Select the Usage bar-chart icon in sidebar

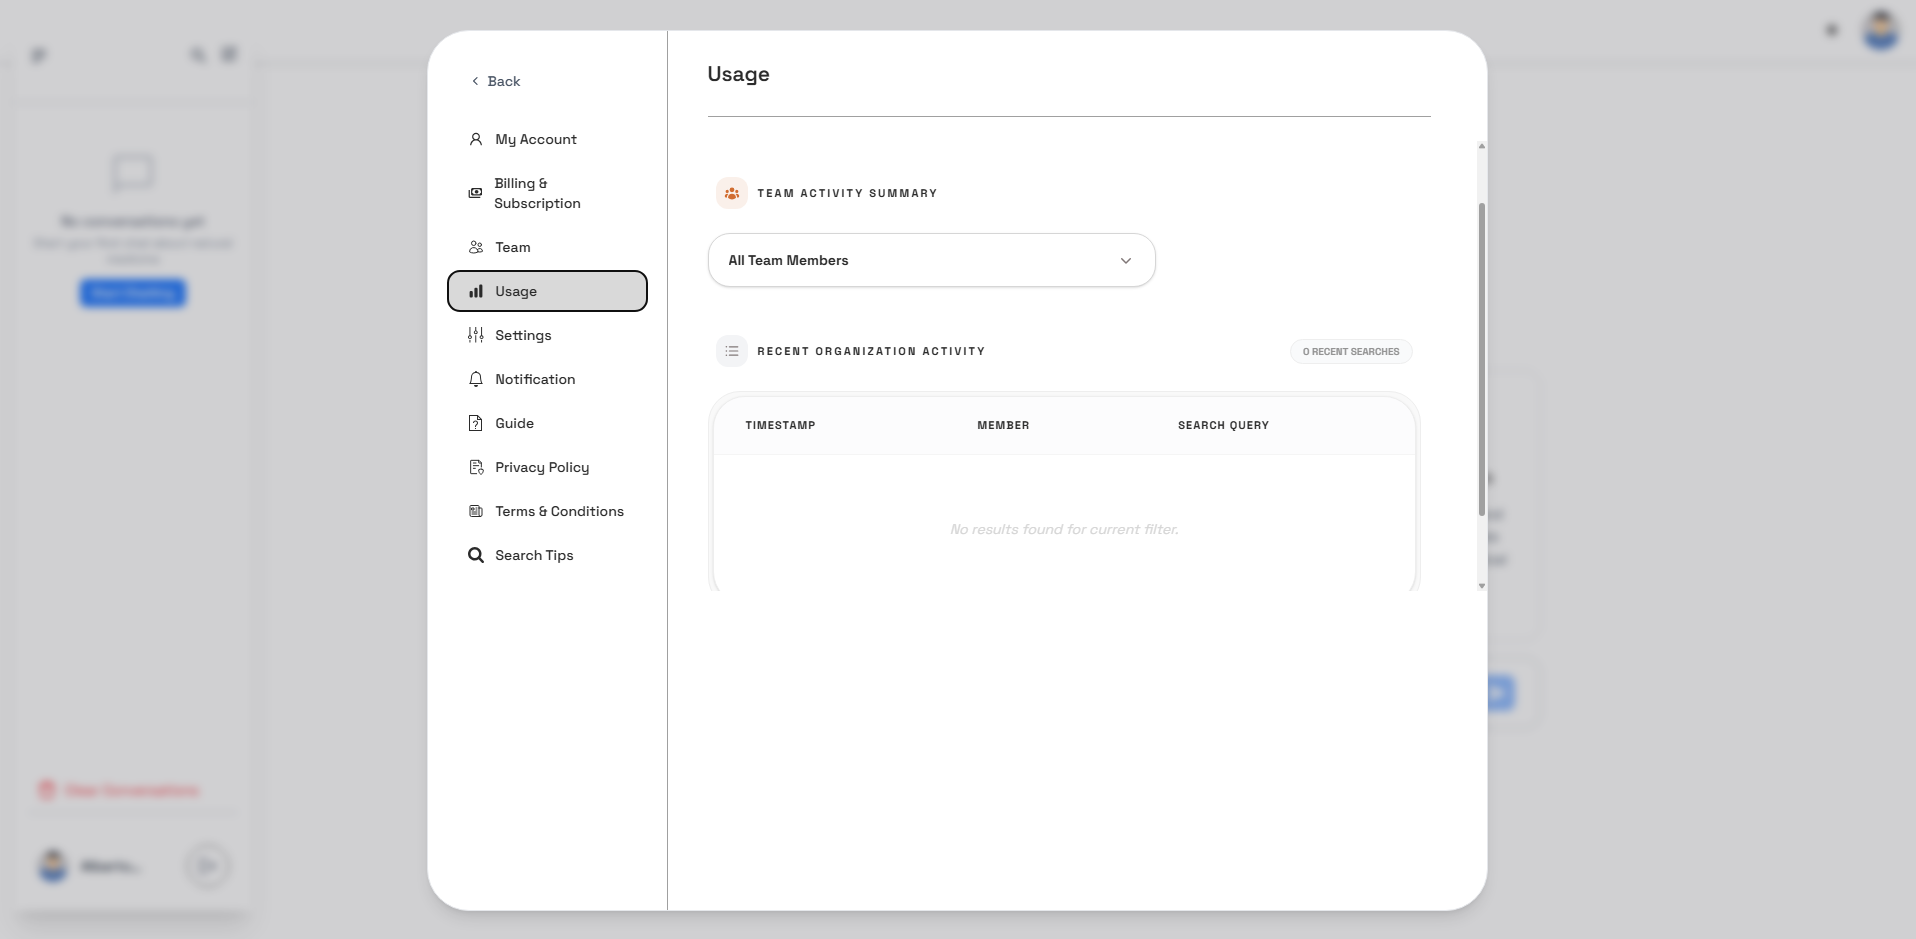[x=476, y=291]
